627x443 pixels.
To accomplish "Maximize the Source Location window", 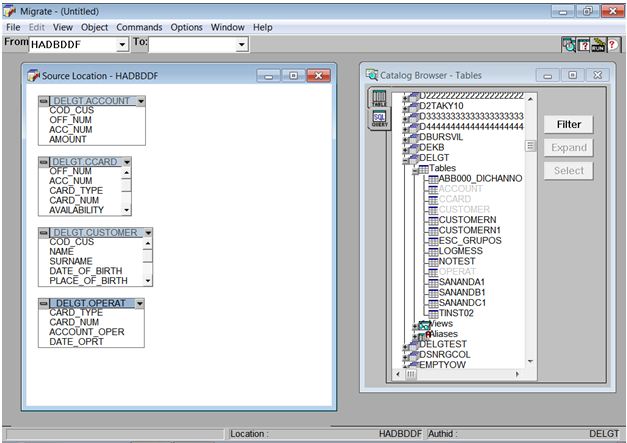I will click(x=294, y=75).
